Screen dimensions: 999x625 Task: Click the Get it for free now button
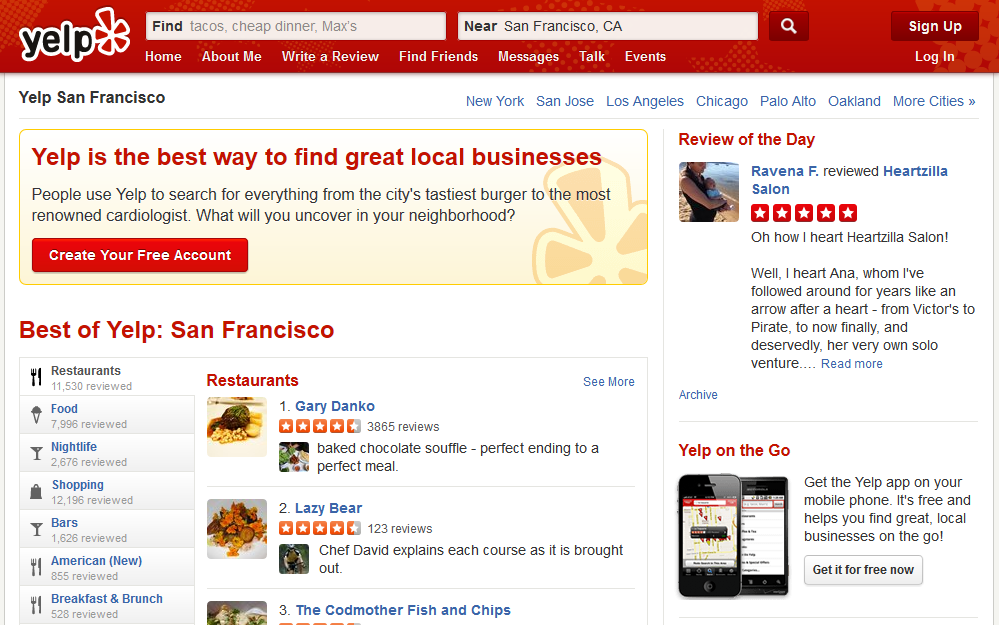tap(863, 570)
